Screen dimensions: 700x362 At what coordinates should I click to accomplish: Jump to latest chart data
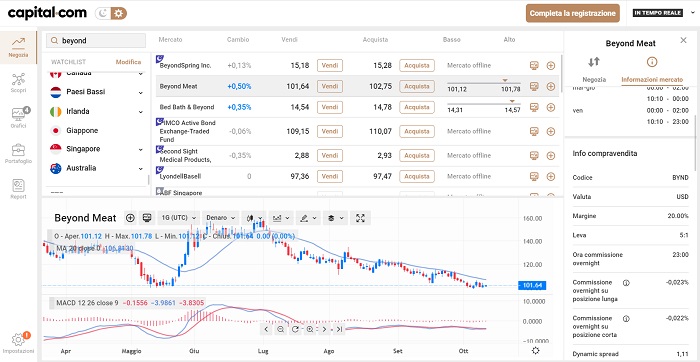pos(339,329)
